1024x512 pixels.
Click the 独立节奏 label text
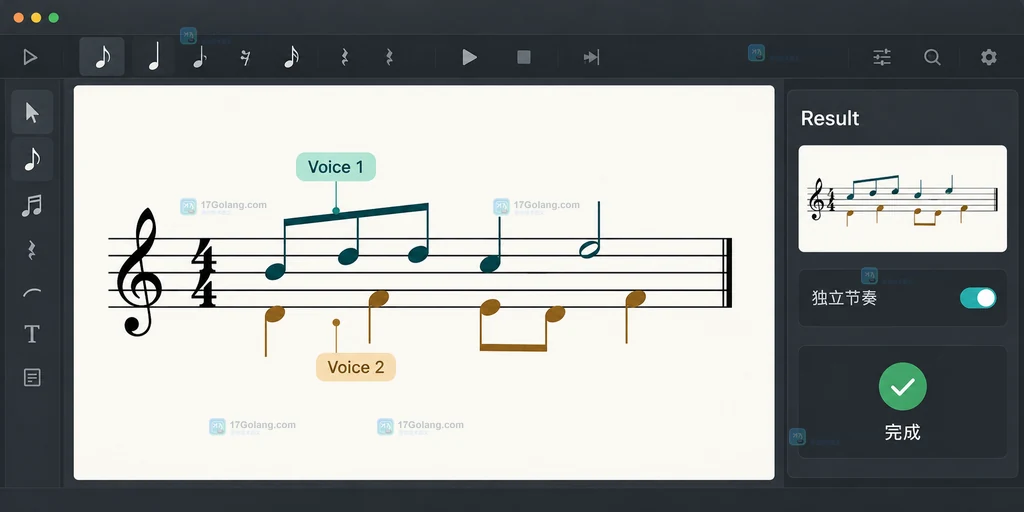844,298
